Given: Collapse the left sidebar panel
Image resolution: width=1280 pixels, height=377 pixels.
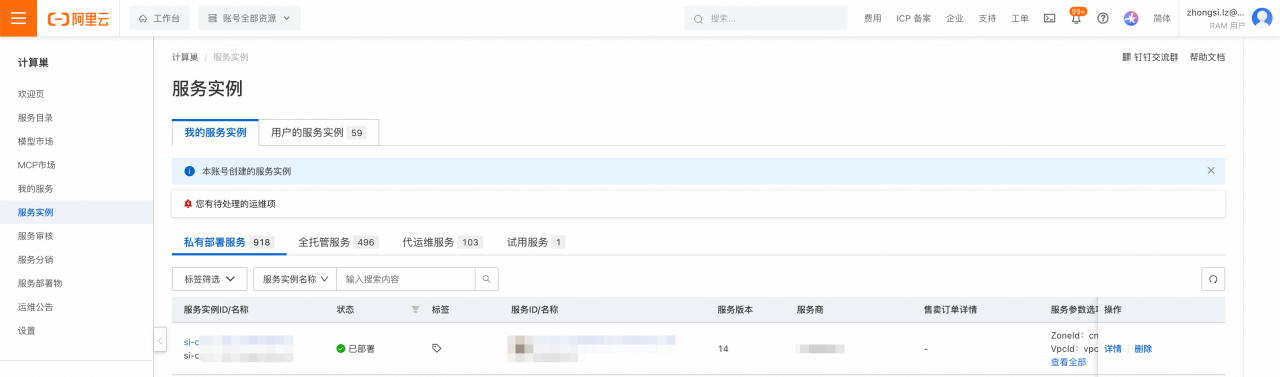Looking at the screenshot, I should coord(160,340).
